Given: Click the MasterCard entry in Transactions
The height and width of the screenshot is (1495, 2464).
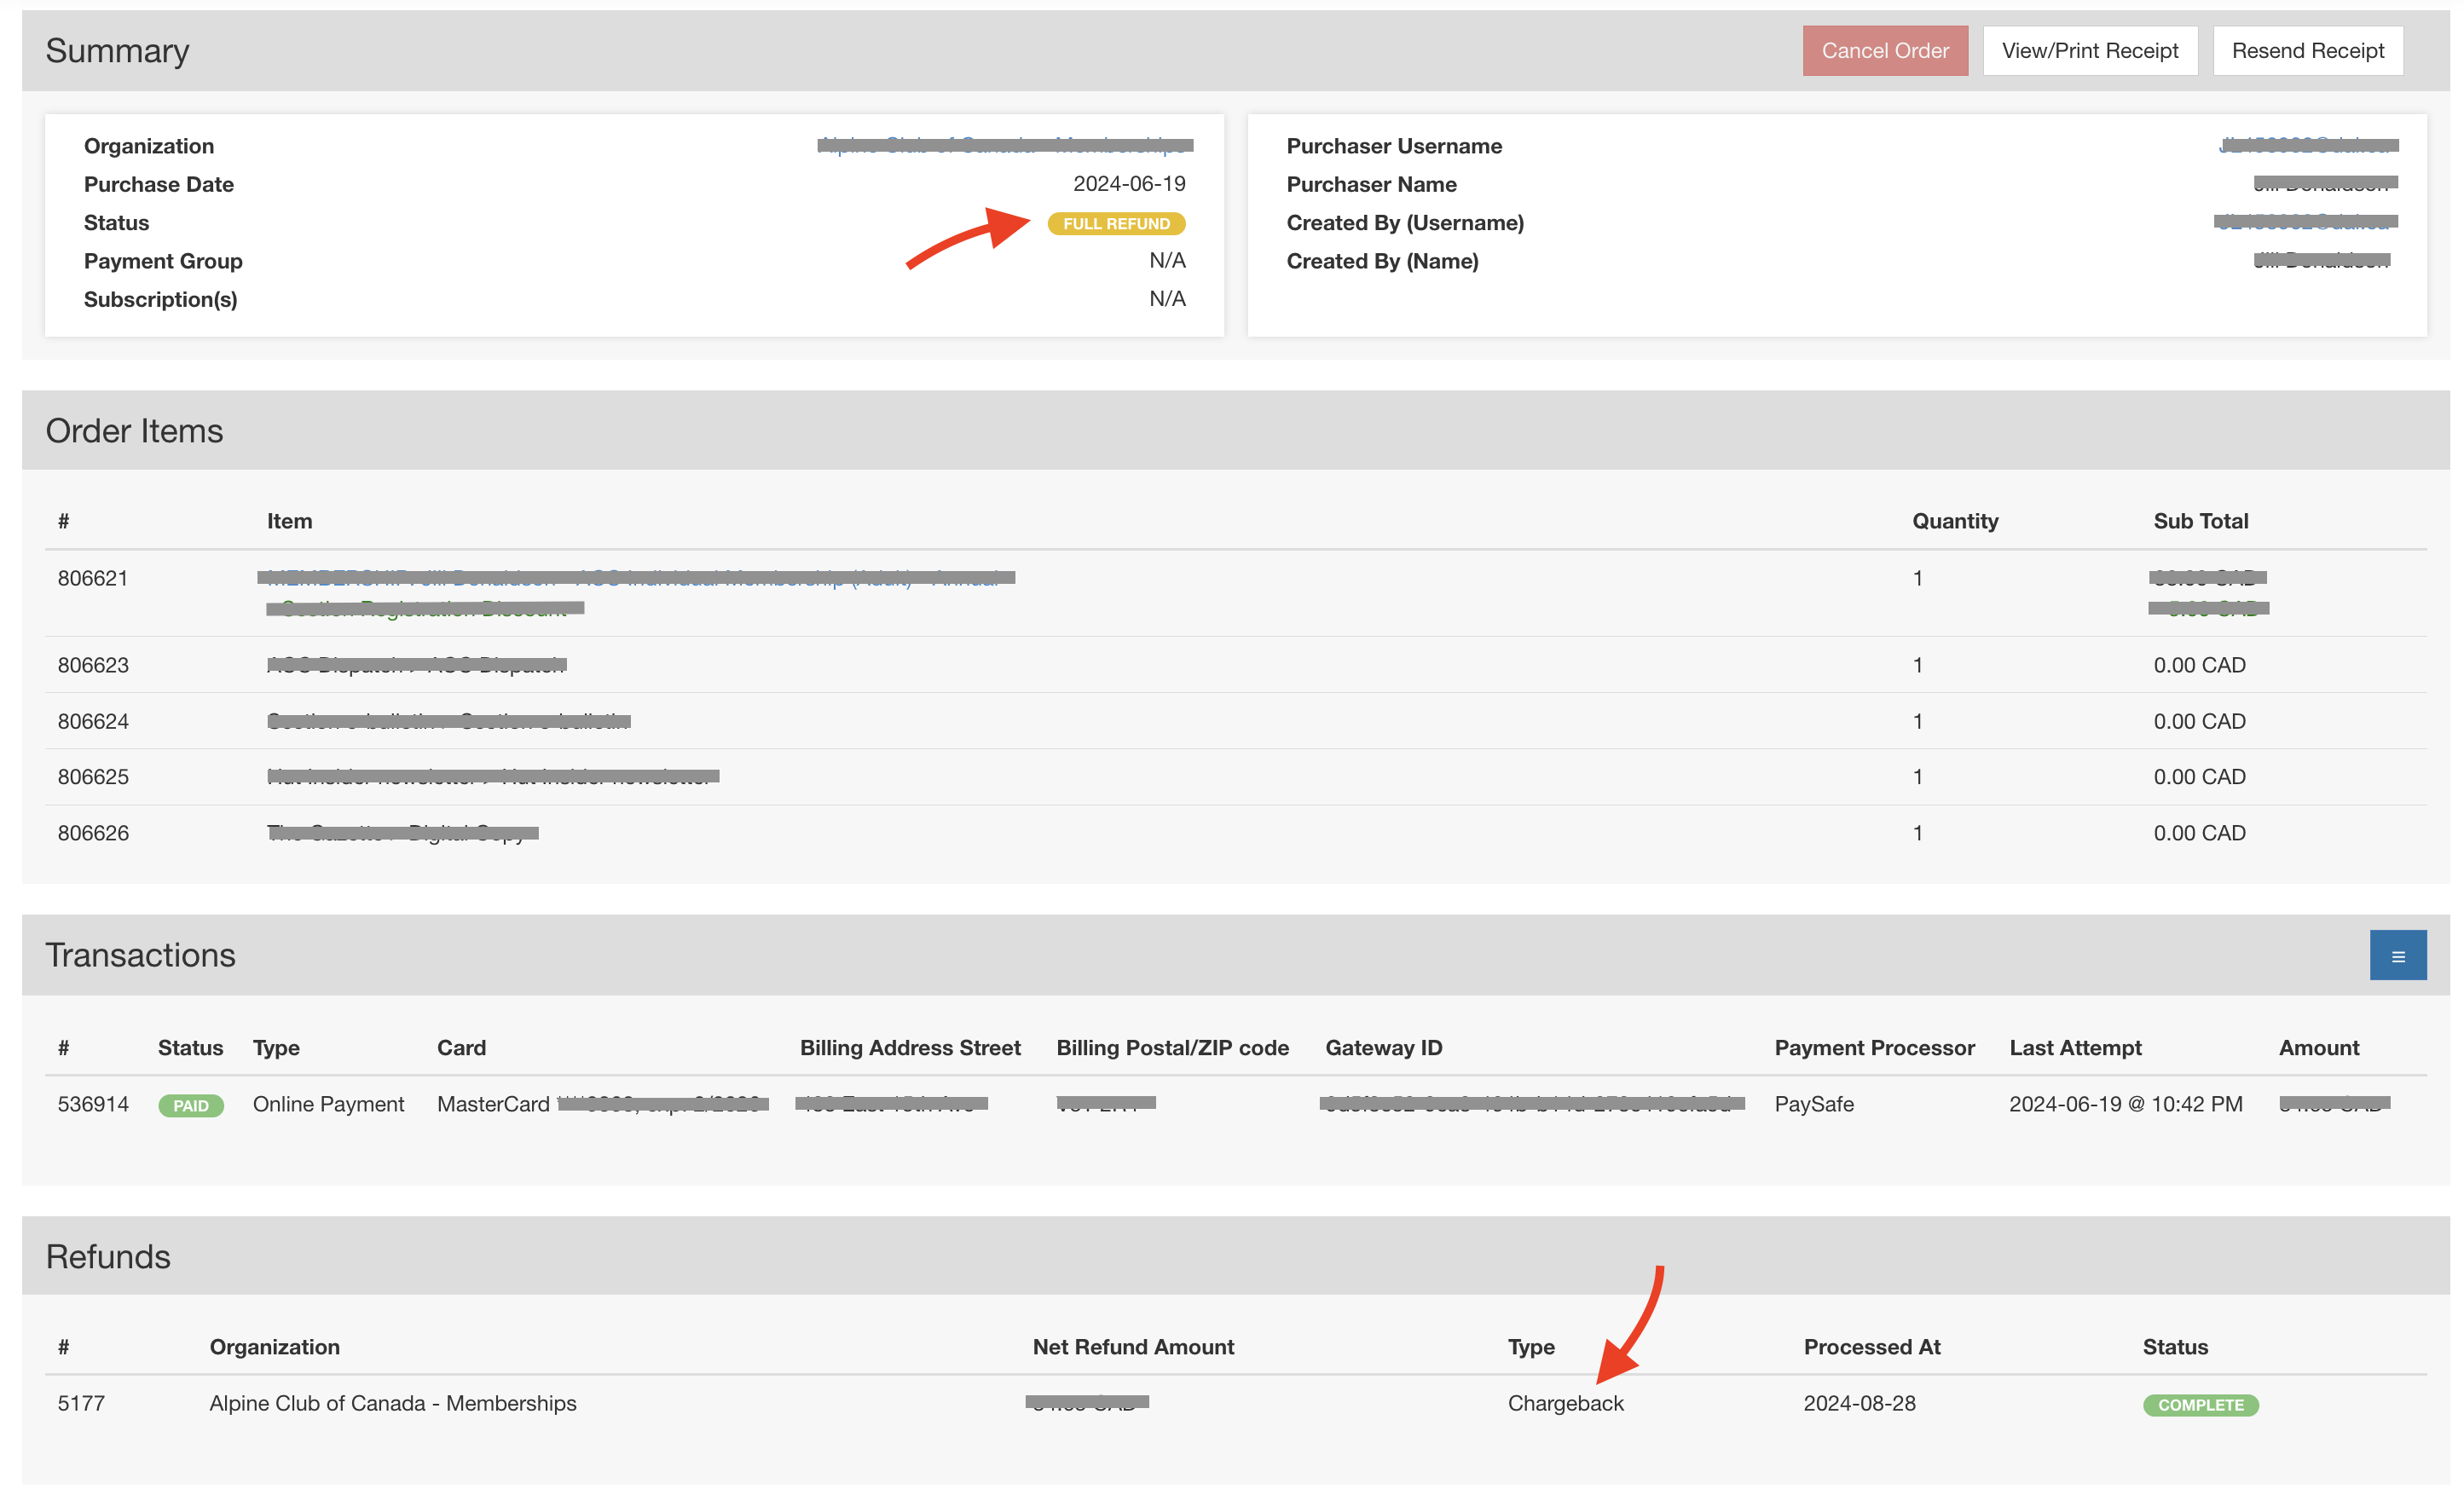Looking at the screenshot, I should (492, 1104).
